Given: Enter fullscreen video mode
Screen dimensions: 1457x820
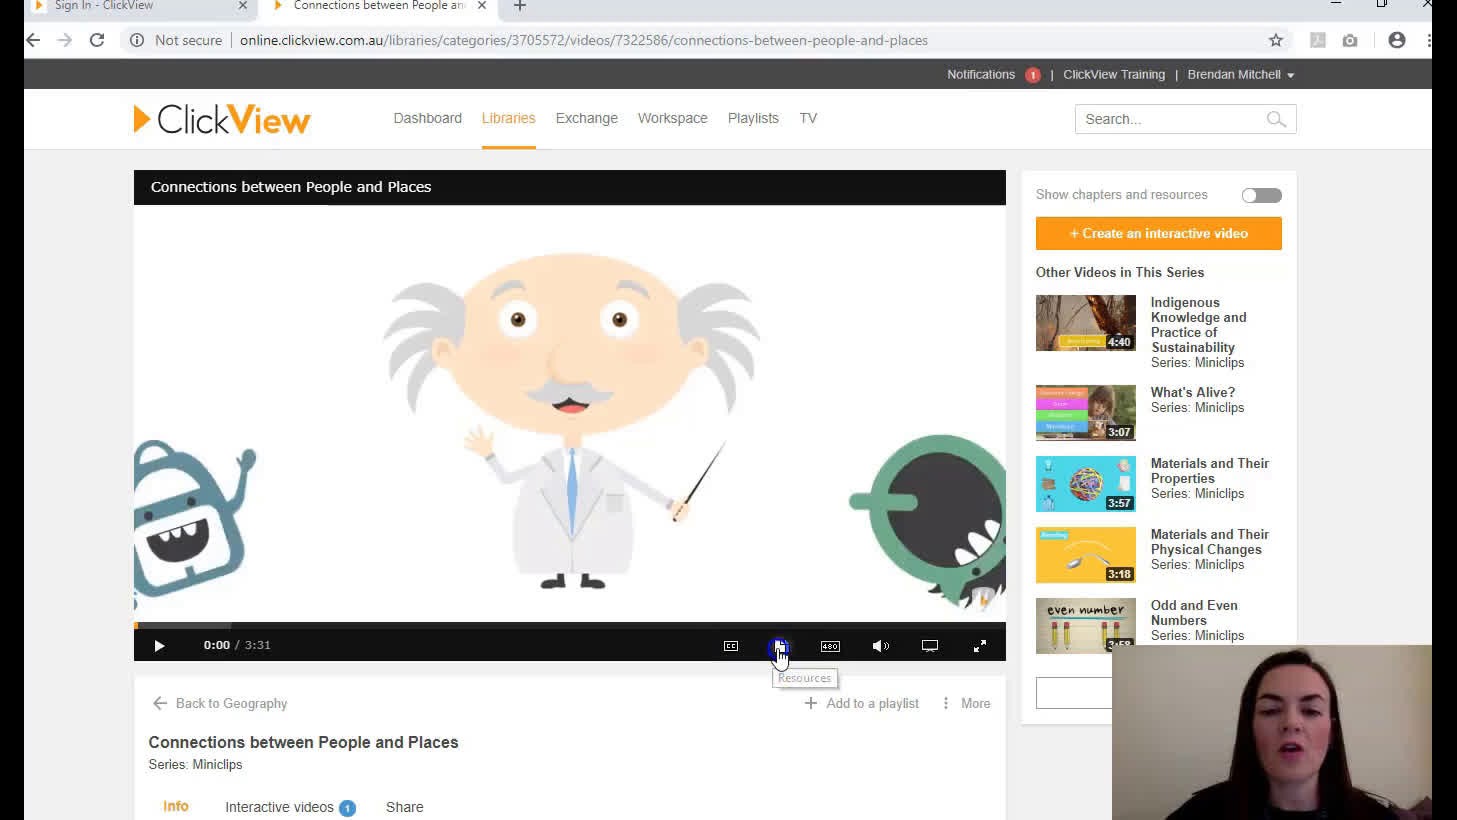Looking at the screenshot, I should (x=980, y=646).
